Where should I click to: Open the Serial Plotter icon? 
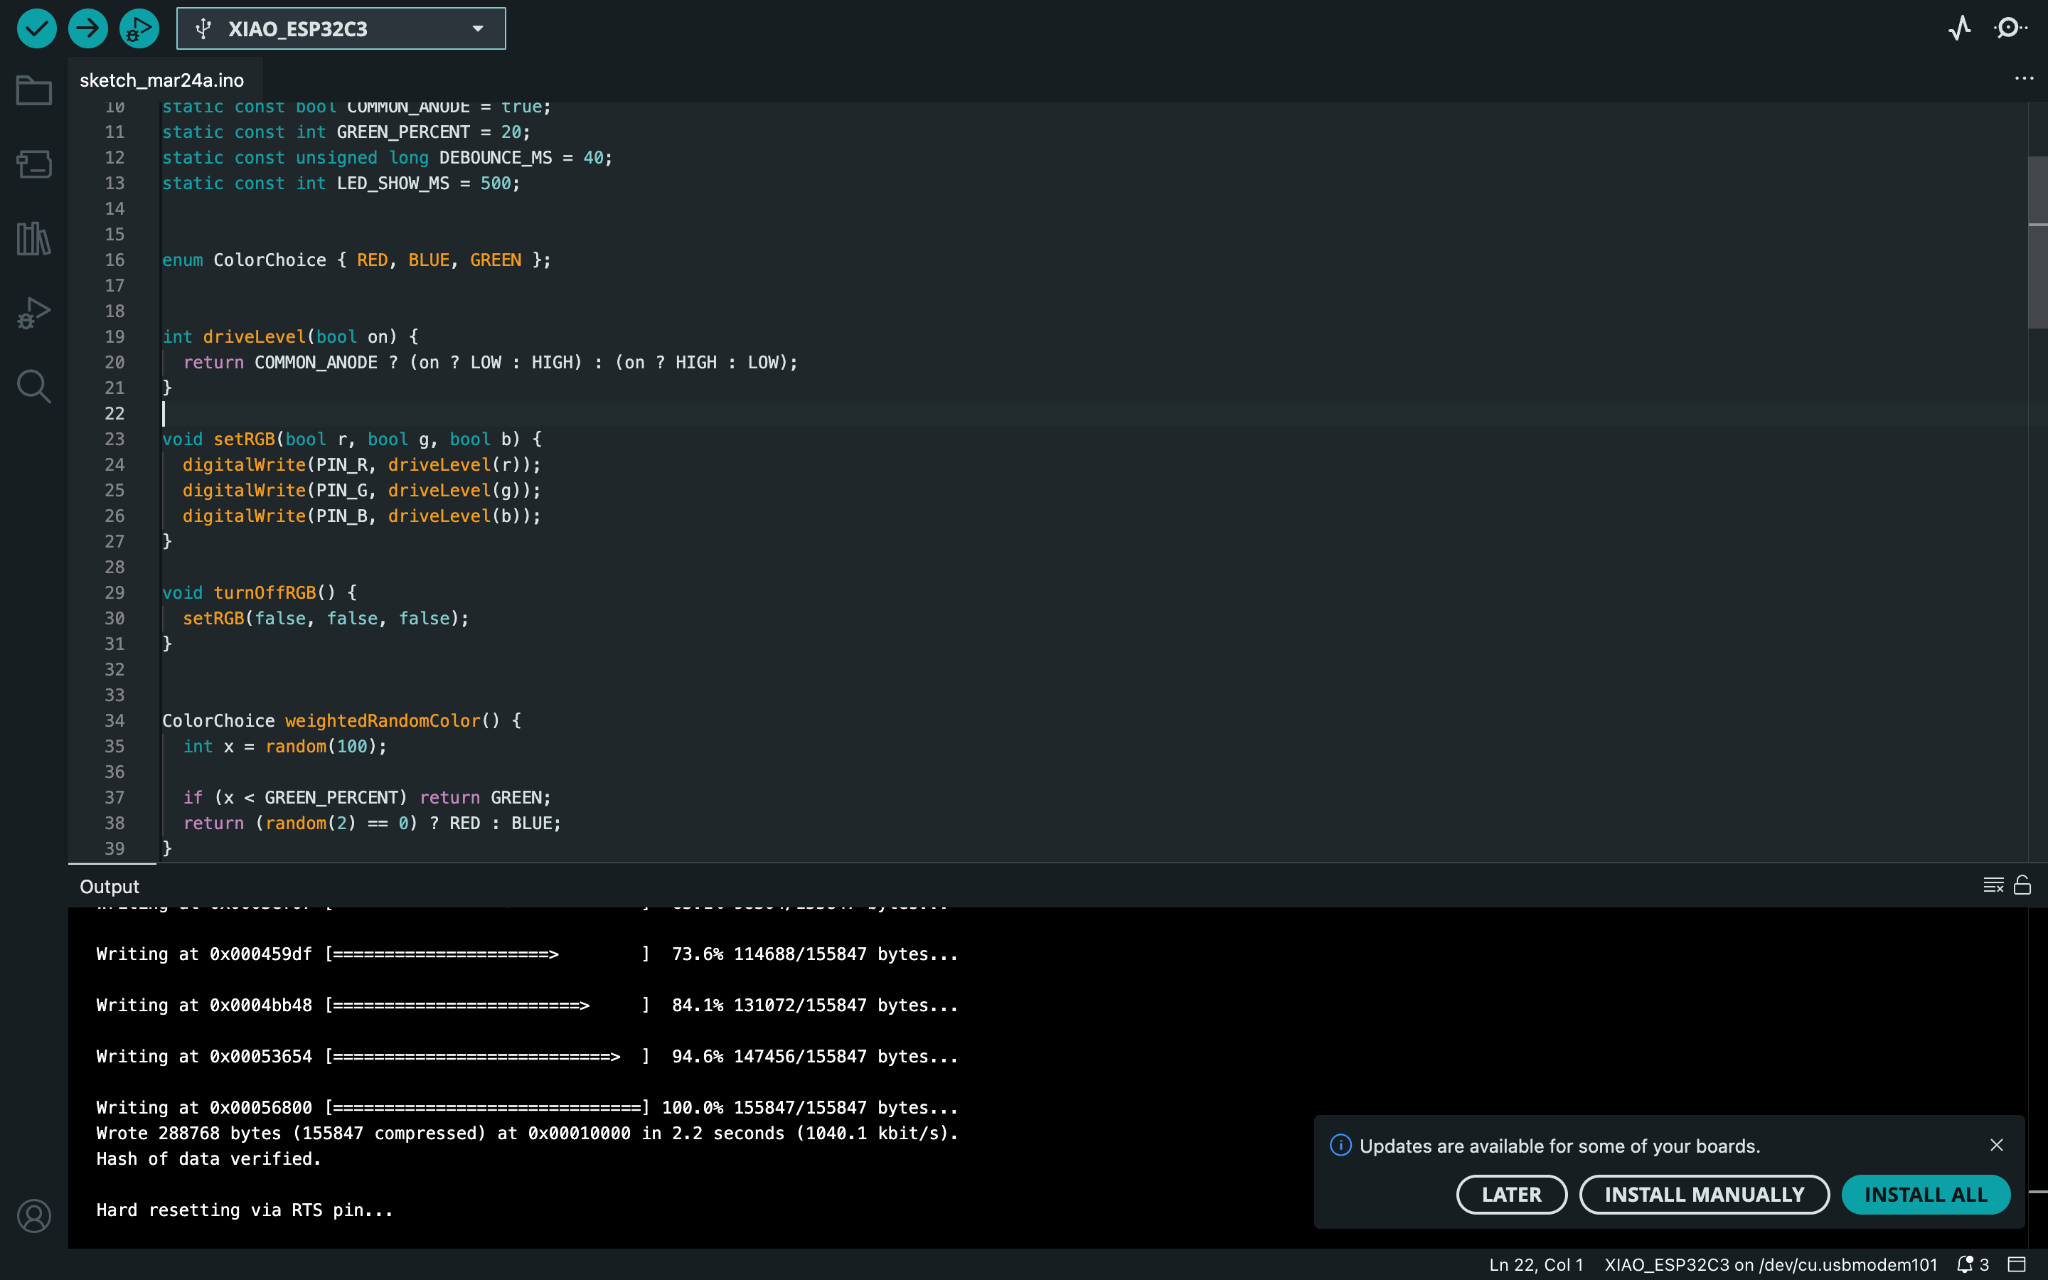pos(1959,28)
